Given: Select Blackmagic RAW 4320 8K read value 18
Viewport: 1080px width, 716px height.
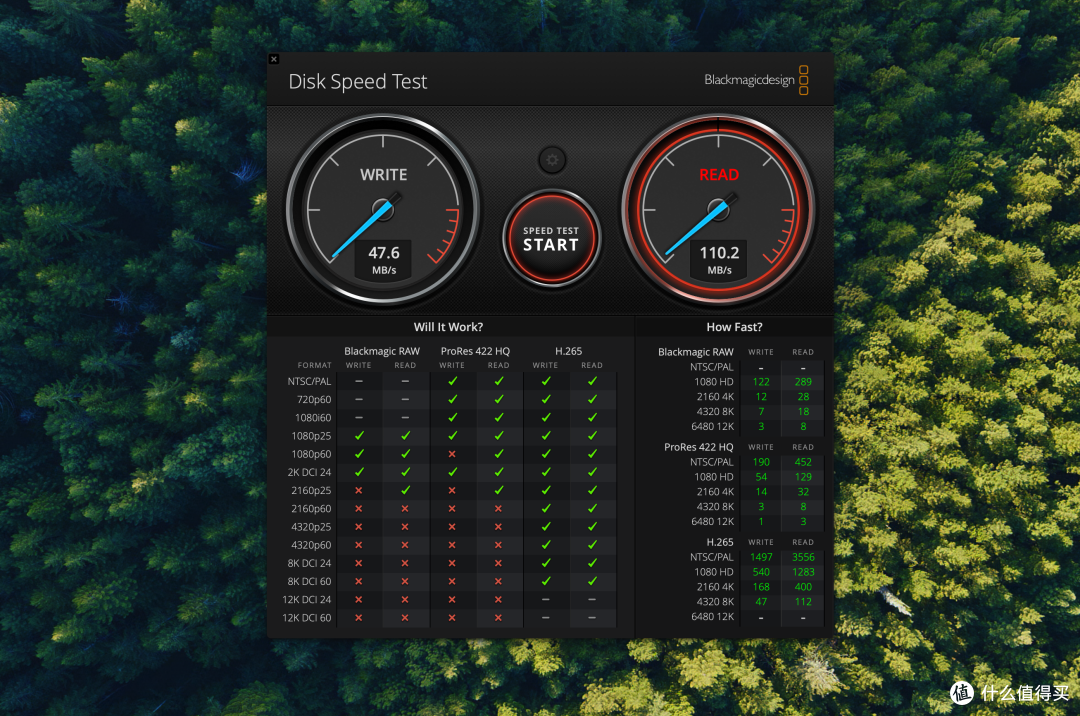Looking at the screenshot, I should coord(803,412).
